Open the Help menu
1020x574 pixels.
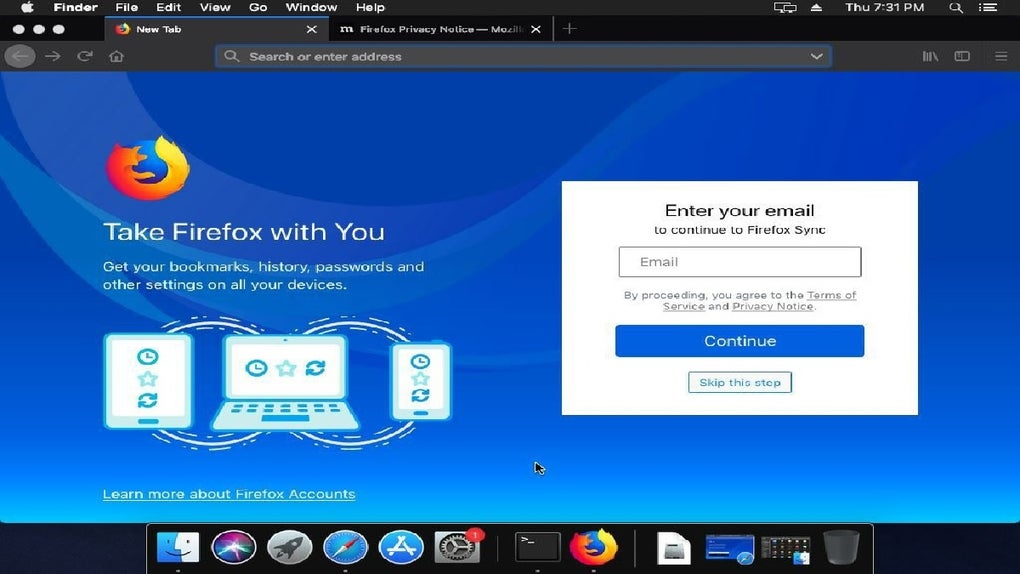point(370,7)
